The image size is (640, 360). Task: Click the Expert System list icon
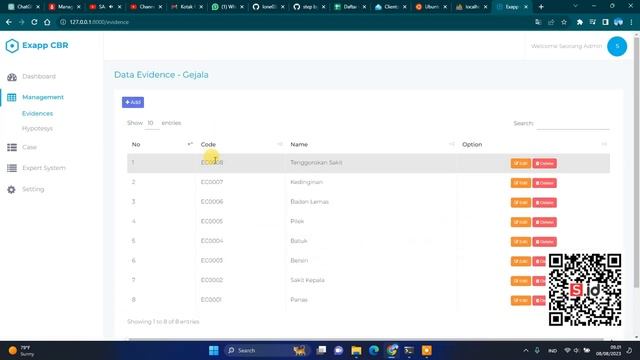pyautogui.click(x=12, y=168)
